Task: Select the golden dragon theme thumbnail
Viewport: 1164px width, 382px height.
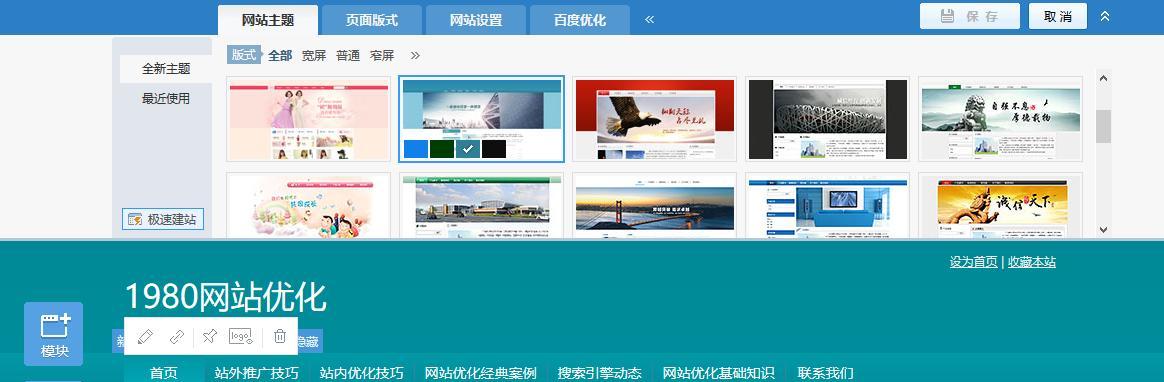Action: click(x=1001, y=205)
